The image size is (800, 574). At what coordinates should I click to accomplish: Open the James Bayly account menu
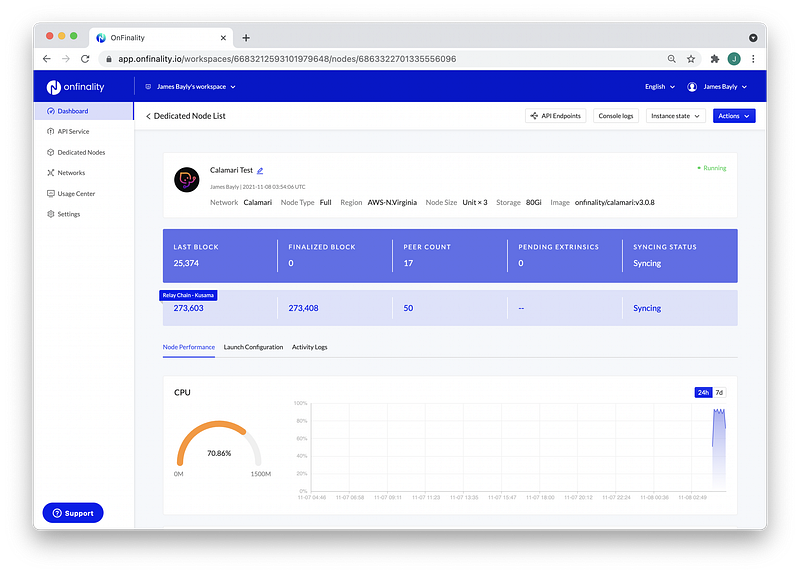click(724, 87)
